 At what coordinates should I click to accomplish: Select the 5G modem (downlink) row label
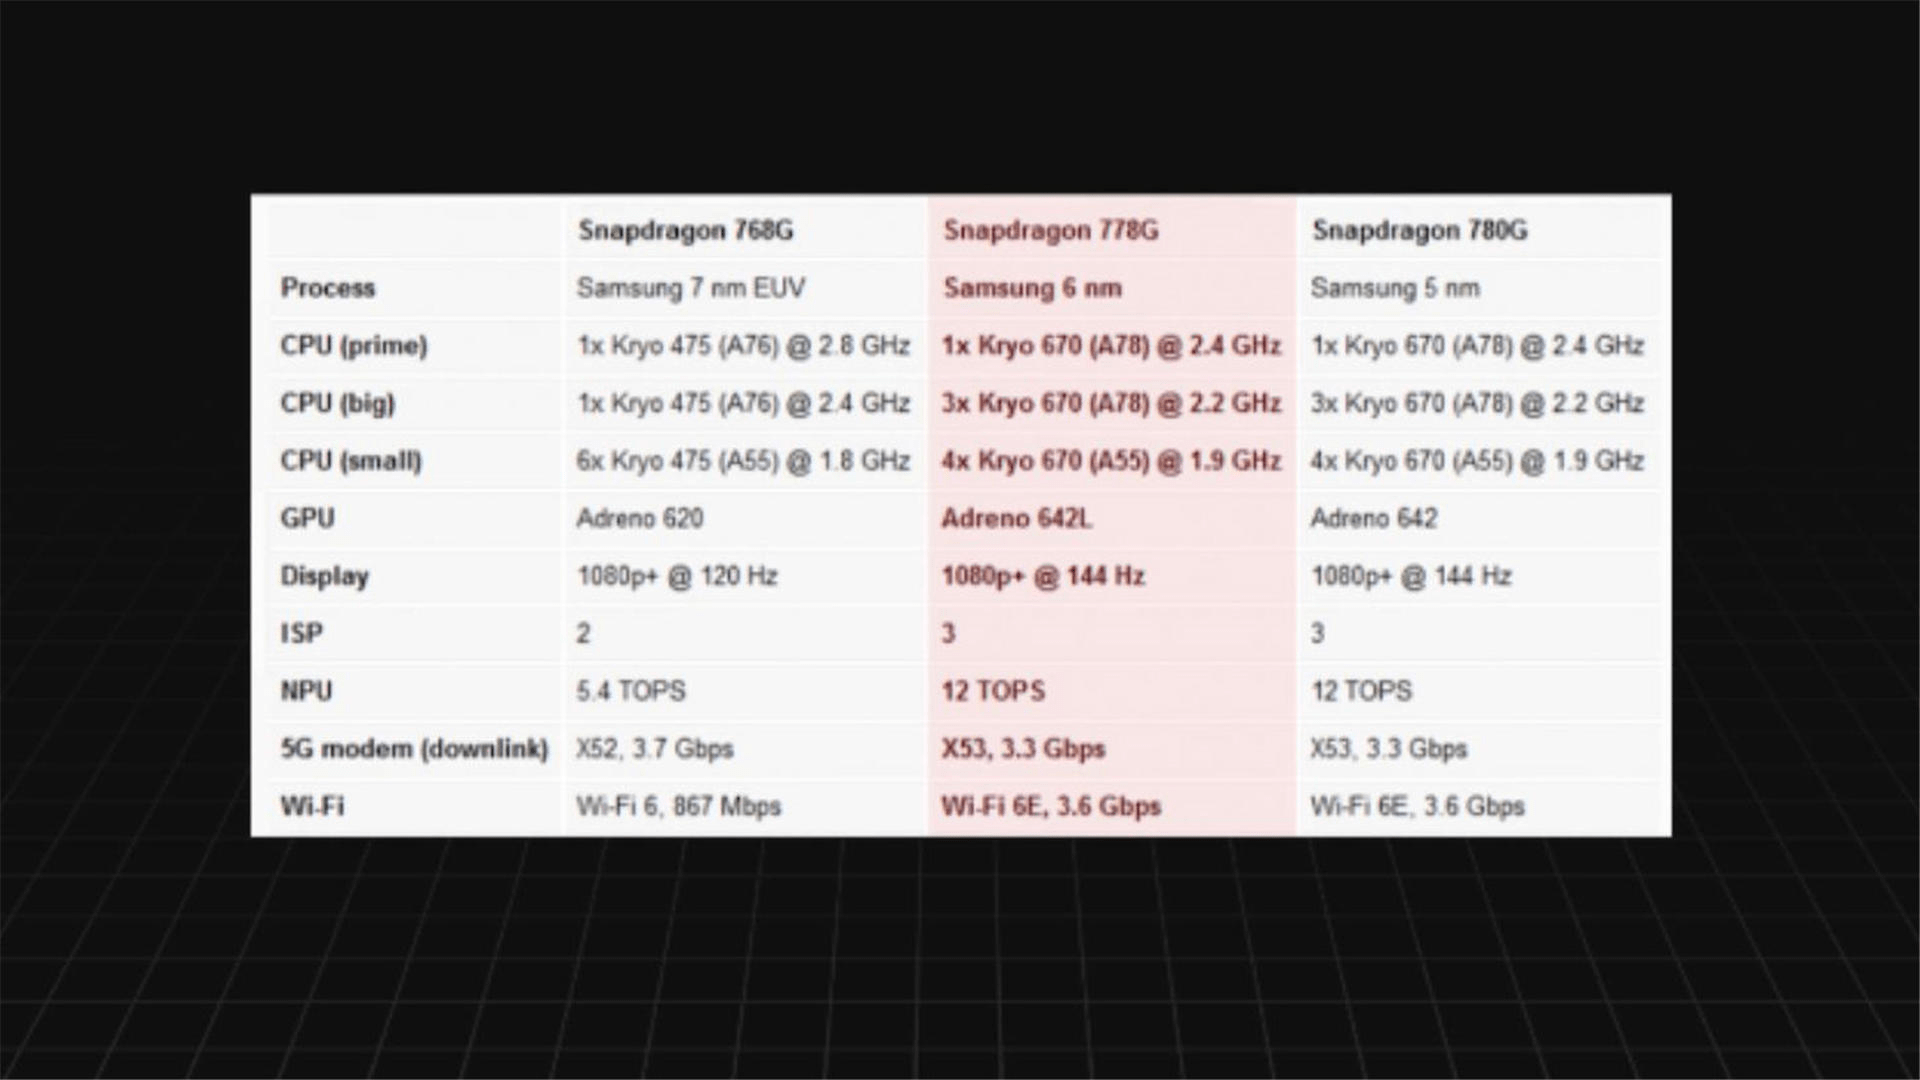(x=415, y=749)
